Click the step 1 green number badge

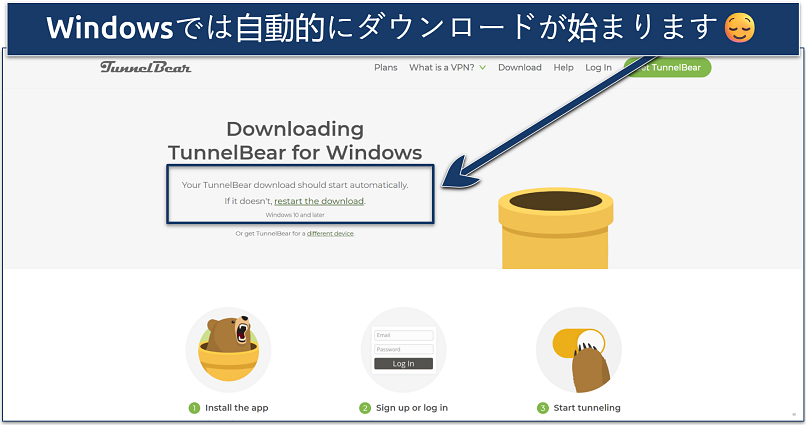[194, 408]
